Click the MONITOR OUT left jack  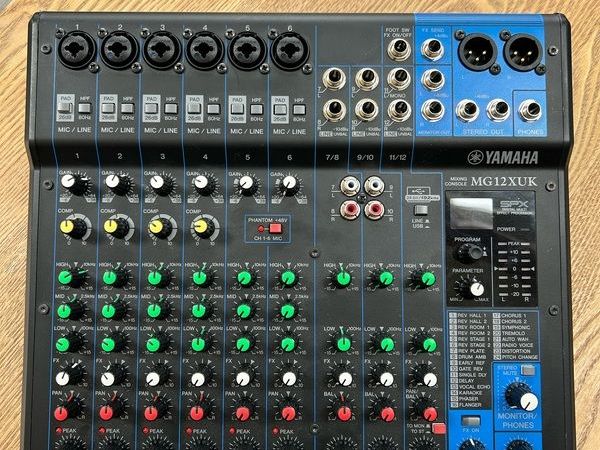(x=433, y=80)
